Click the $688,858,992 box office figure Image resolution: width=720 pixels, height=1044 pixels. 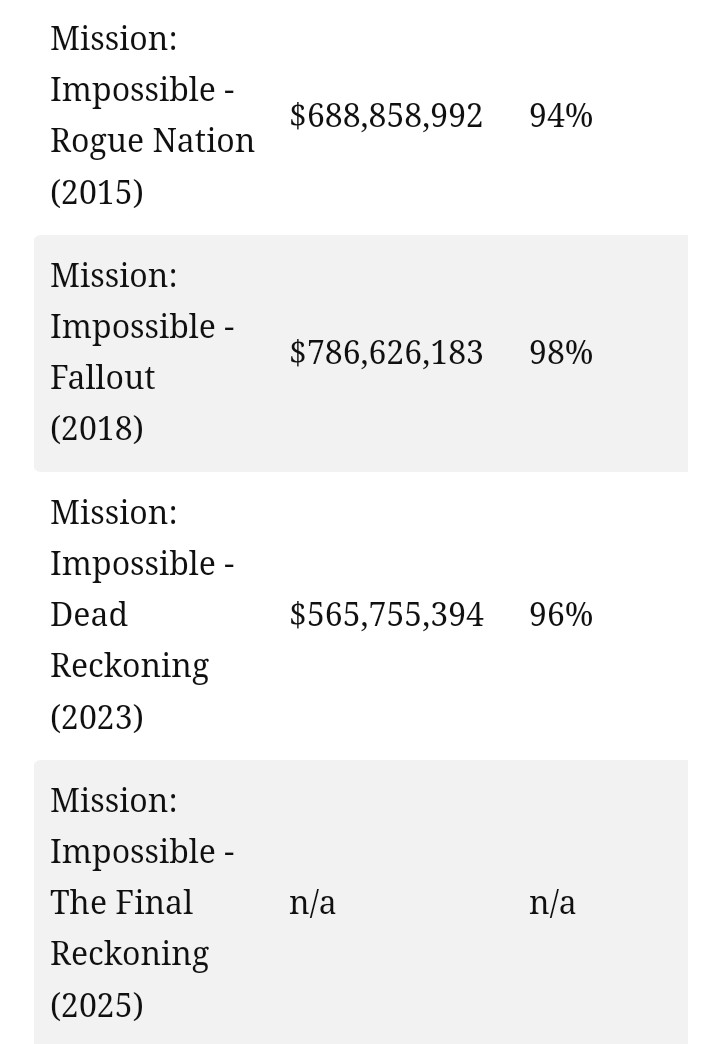point(386,115)
